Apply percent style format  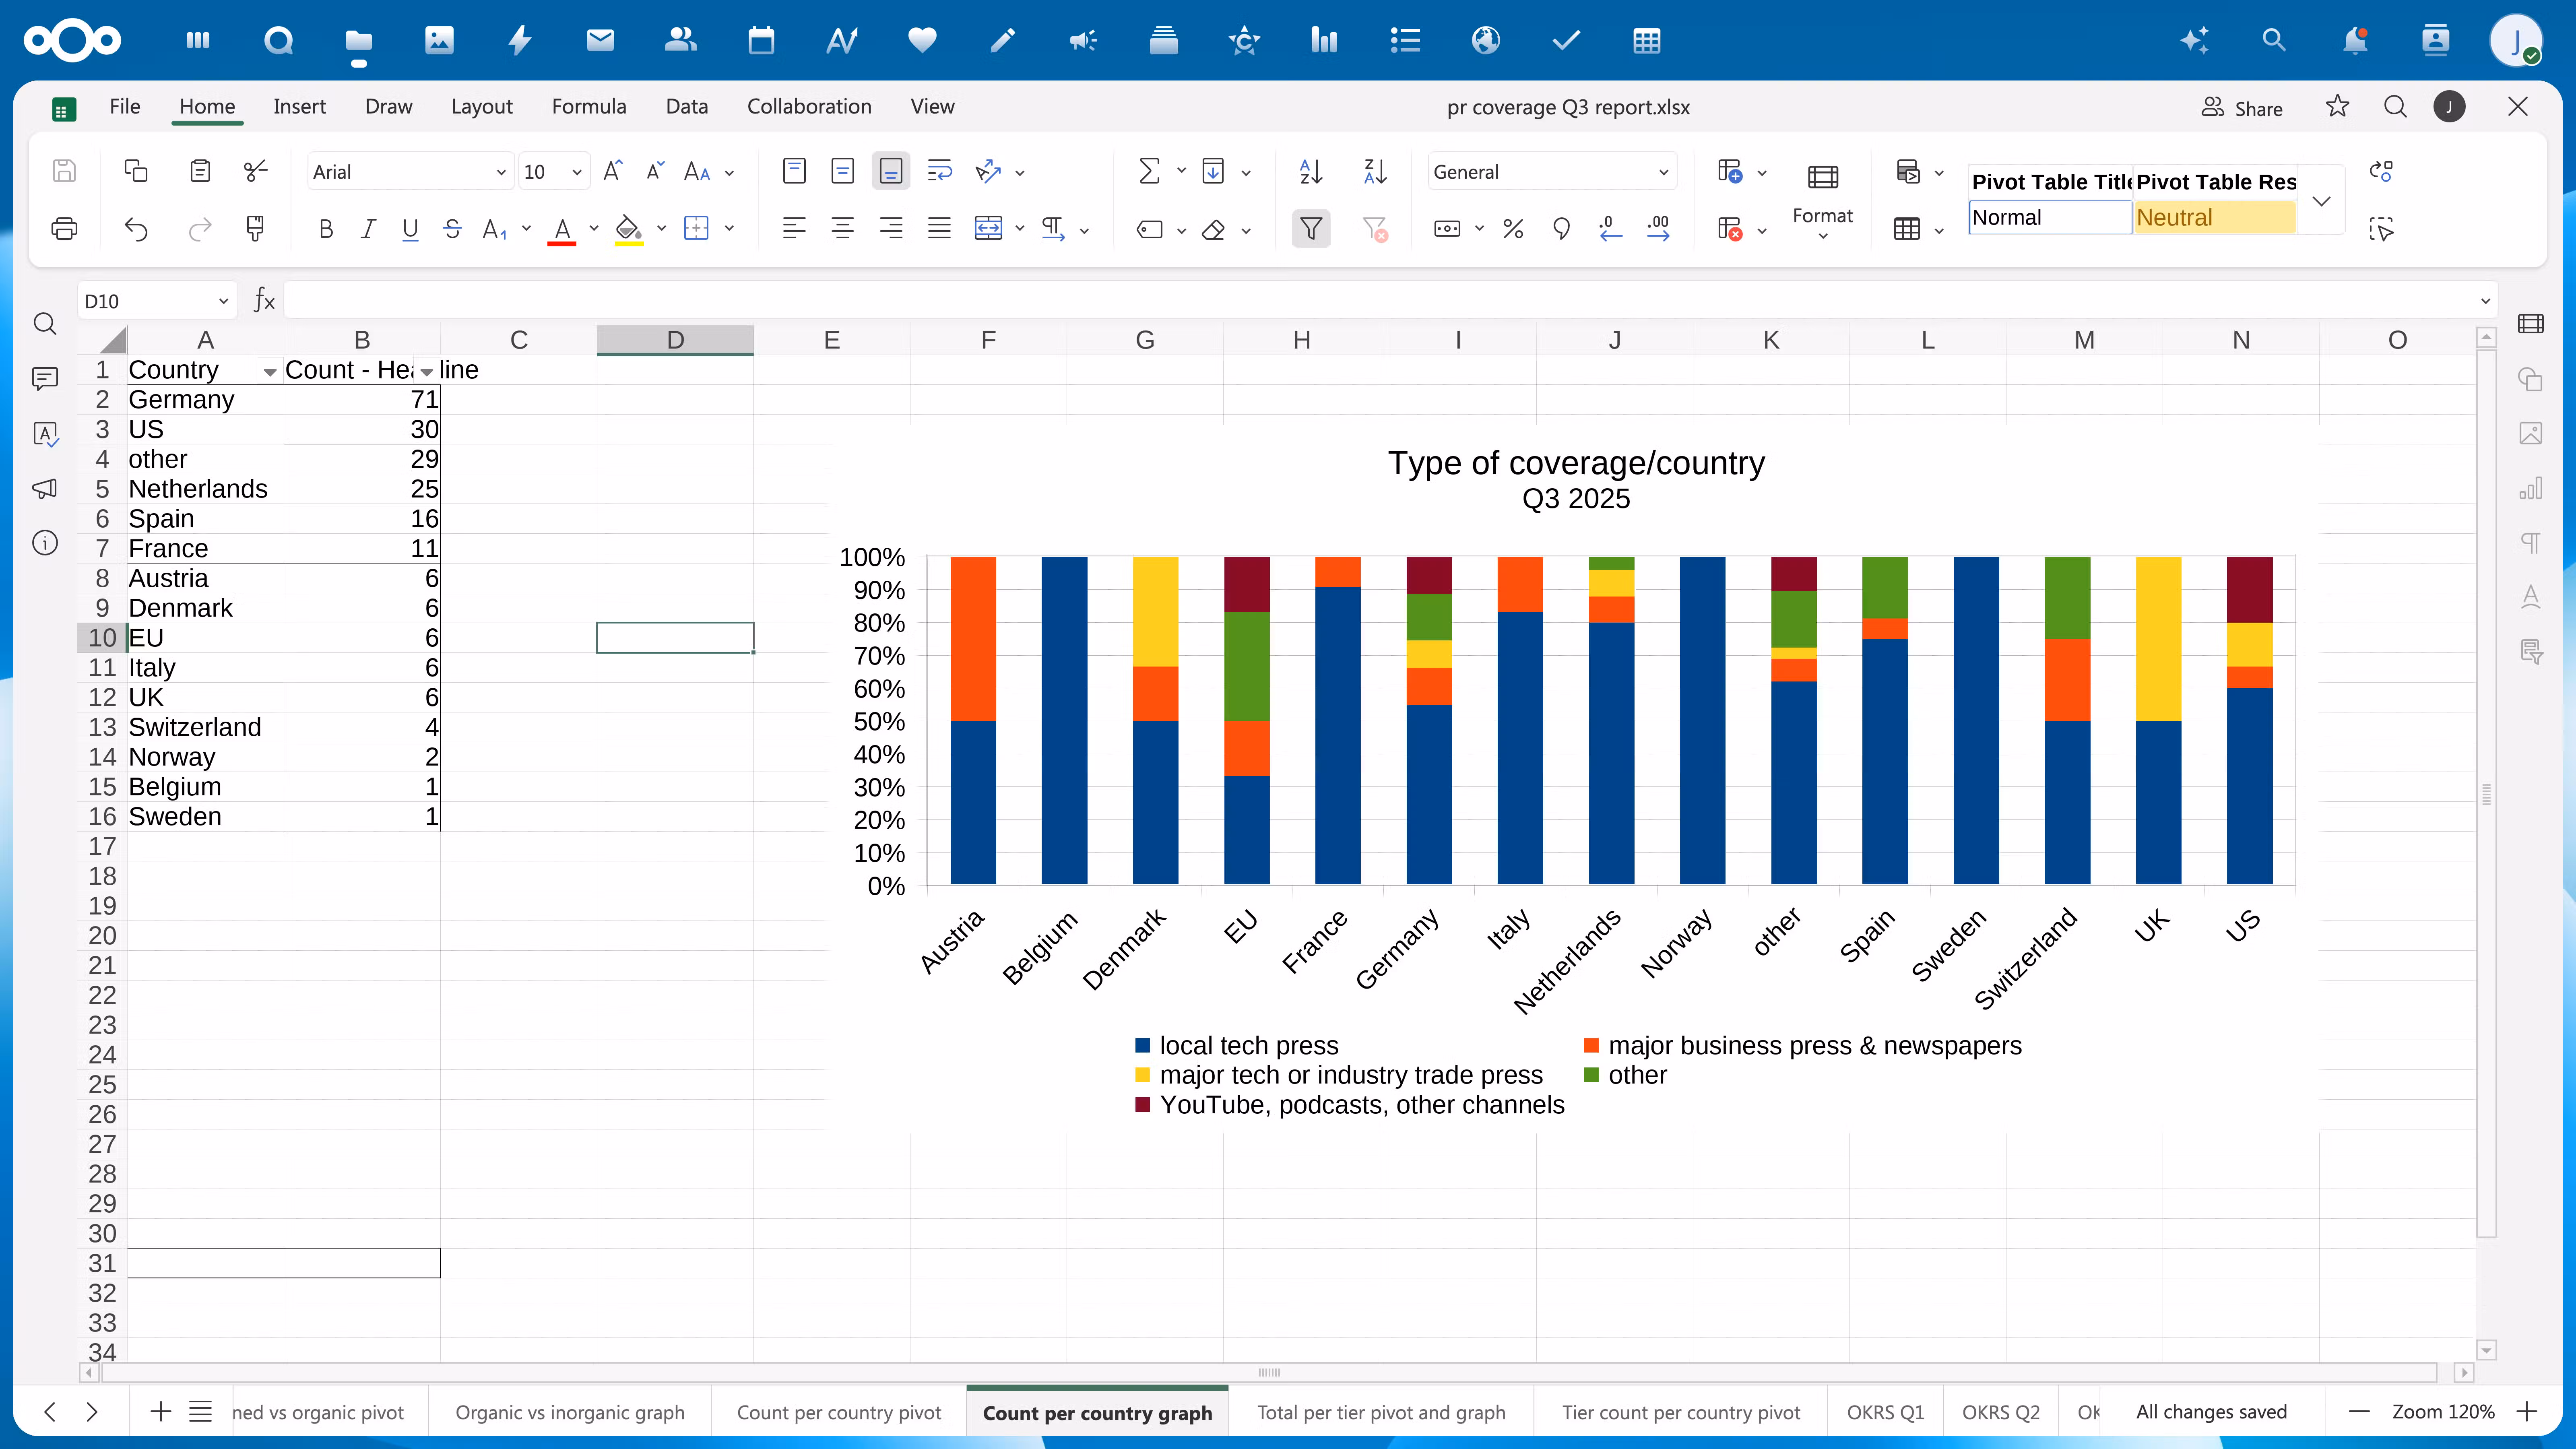click(1513, 229)
